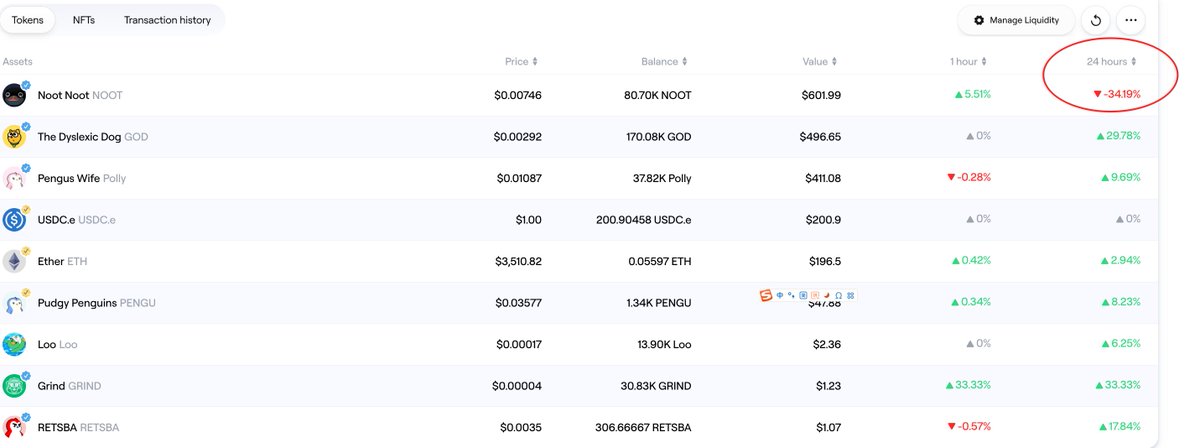Image resolution: width=1200 pixels, height=448 pixels.
Task: Click the Pudgy Penguins token logo
Action: pos(14,303)
